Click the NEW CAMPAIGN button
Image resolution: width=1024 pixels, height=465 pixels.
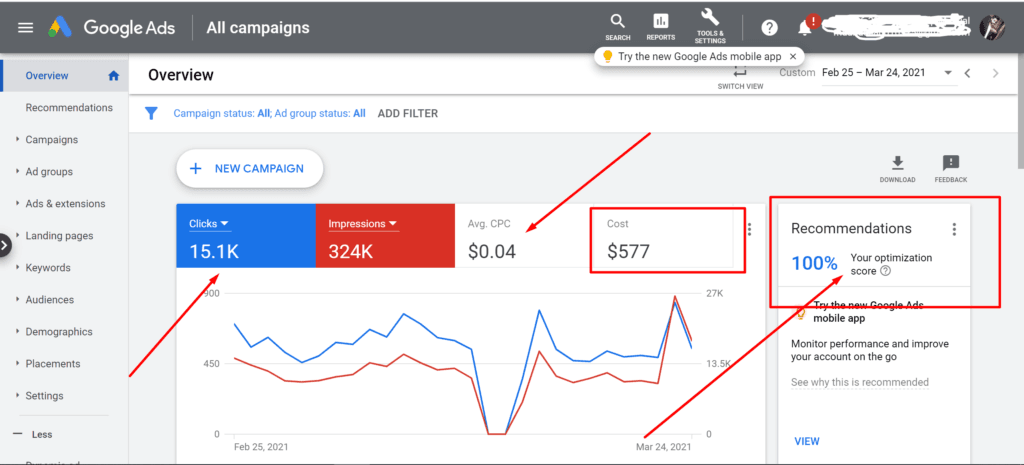tap(249, 168)
